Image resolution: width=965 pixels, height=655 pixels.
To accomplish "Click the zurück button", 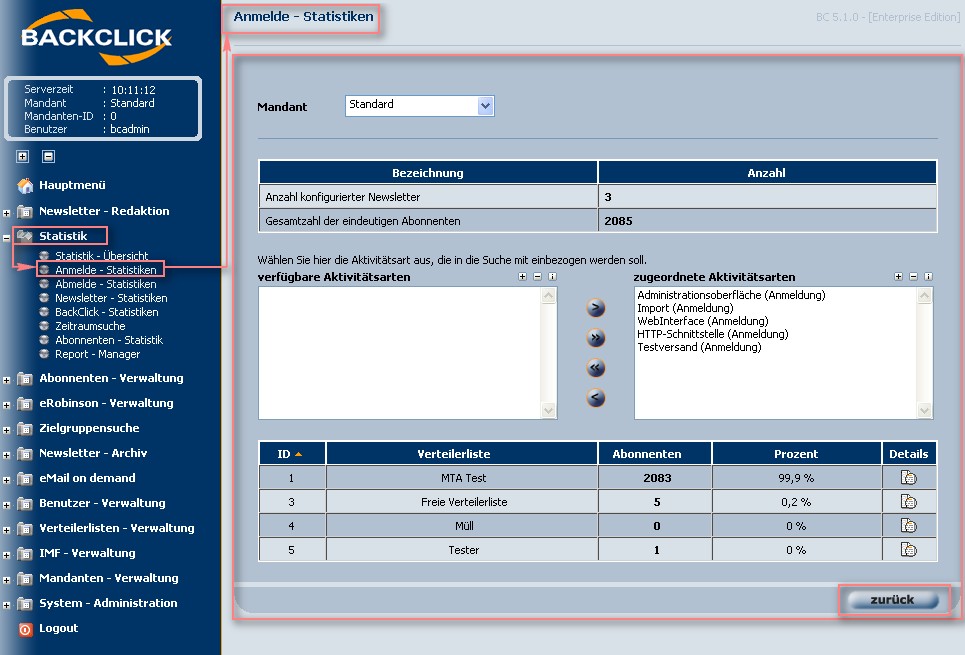I will pyautogui.click(x=892, y=600).
